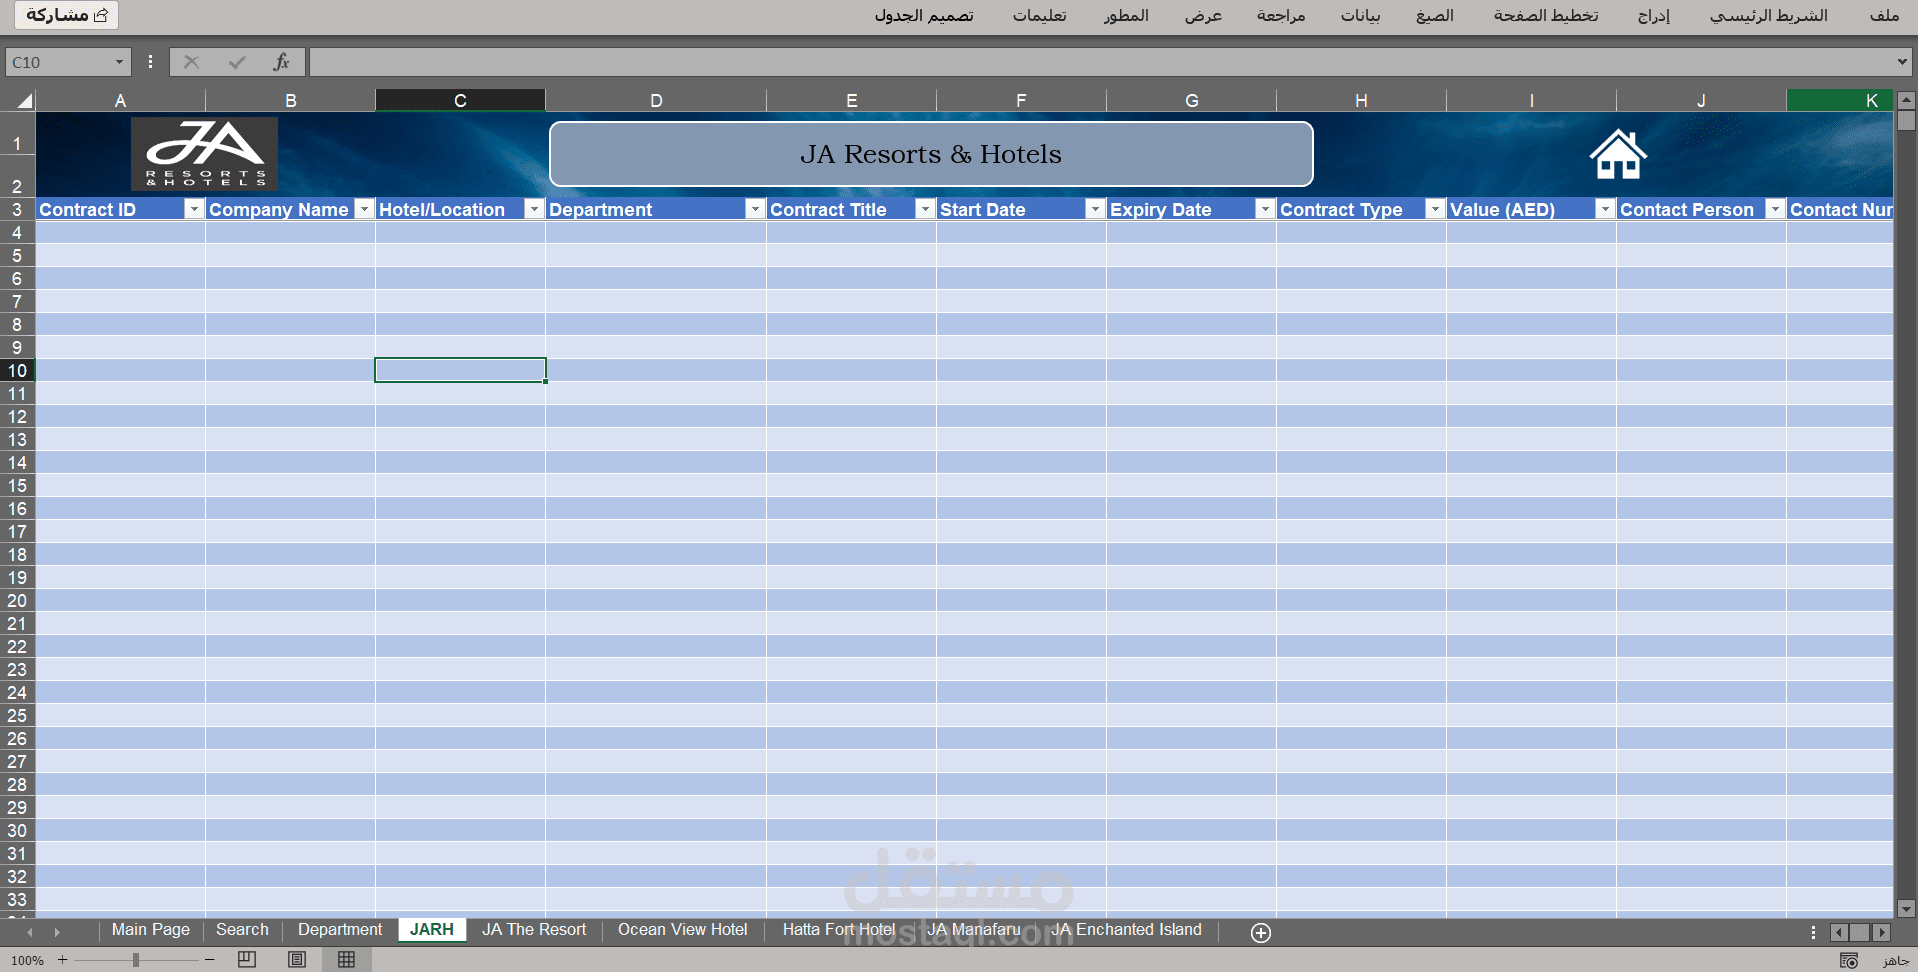This screenshot has width=1918, height=972.
Task: Open Contract Title filter dropdown
Action: [x=925, y=209]
